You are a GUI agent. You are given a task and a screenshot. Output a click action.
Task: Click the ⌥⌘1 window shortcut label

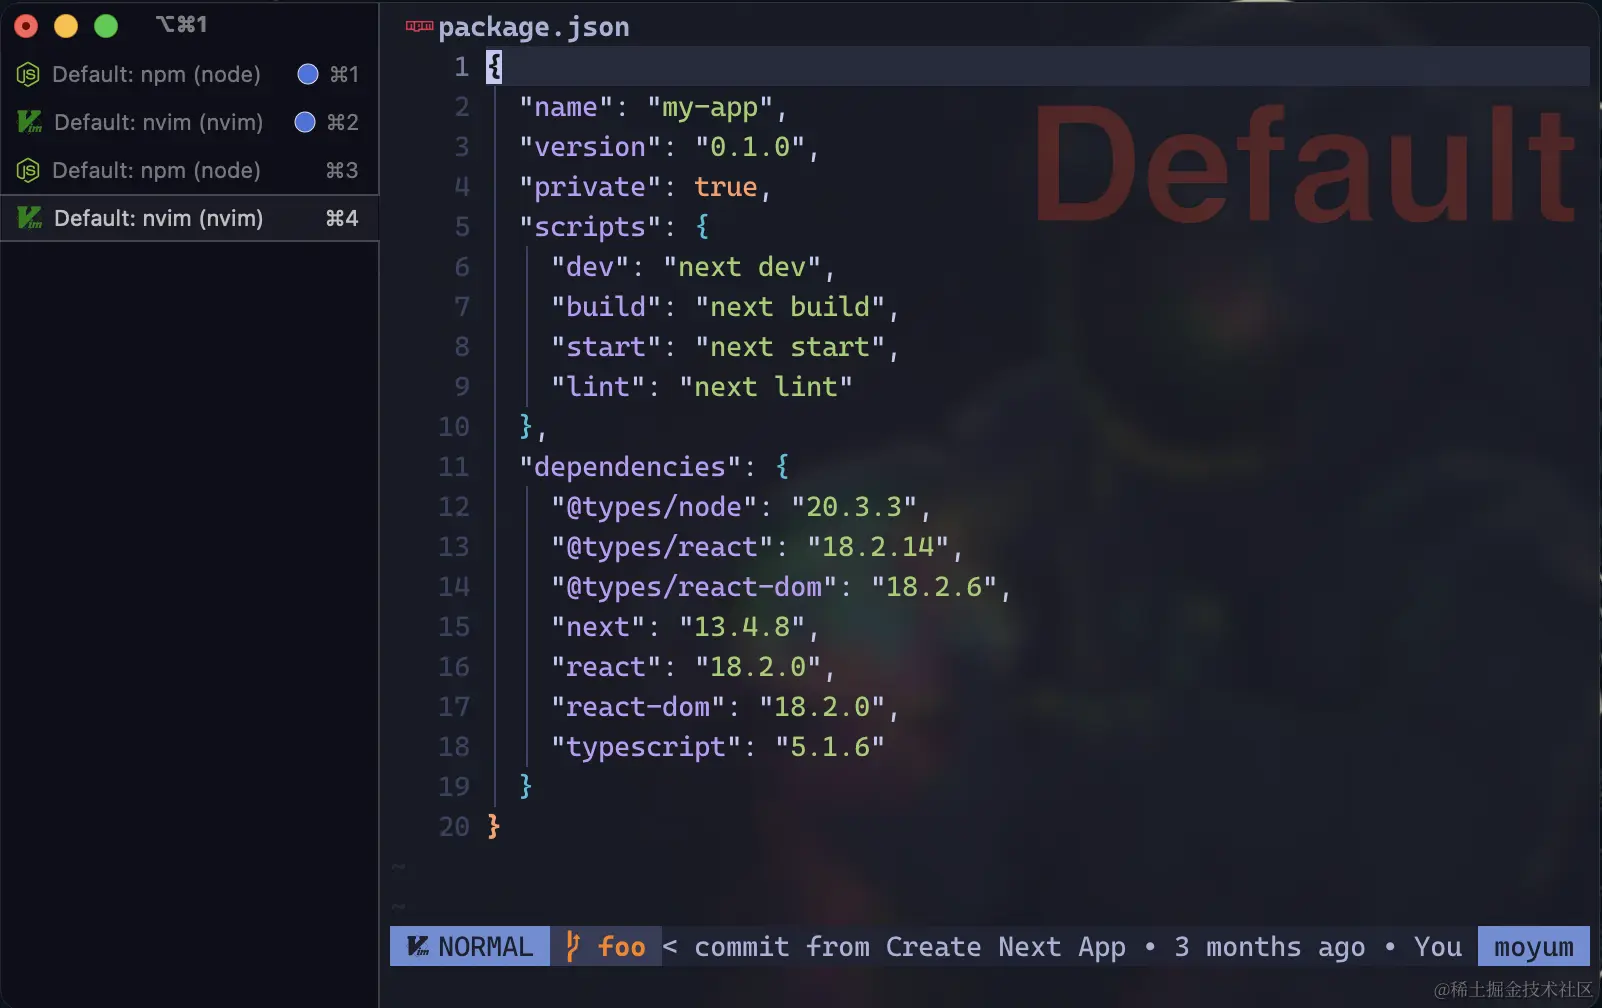pyautogui.click(x=181, y=25)
